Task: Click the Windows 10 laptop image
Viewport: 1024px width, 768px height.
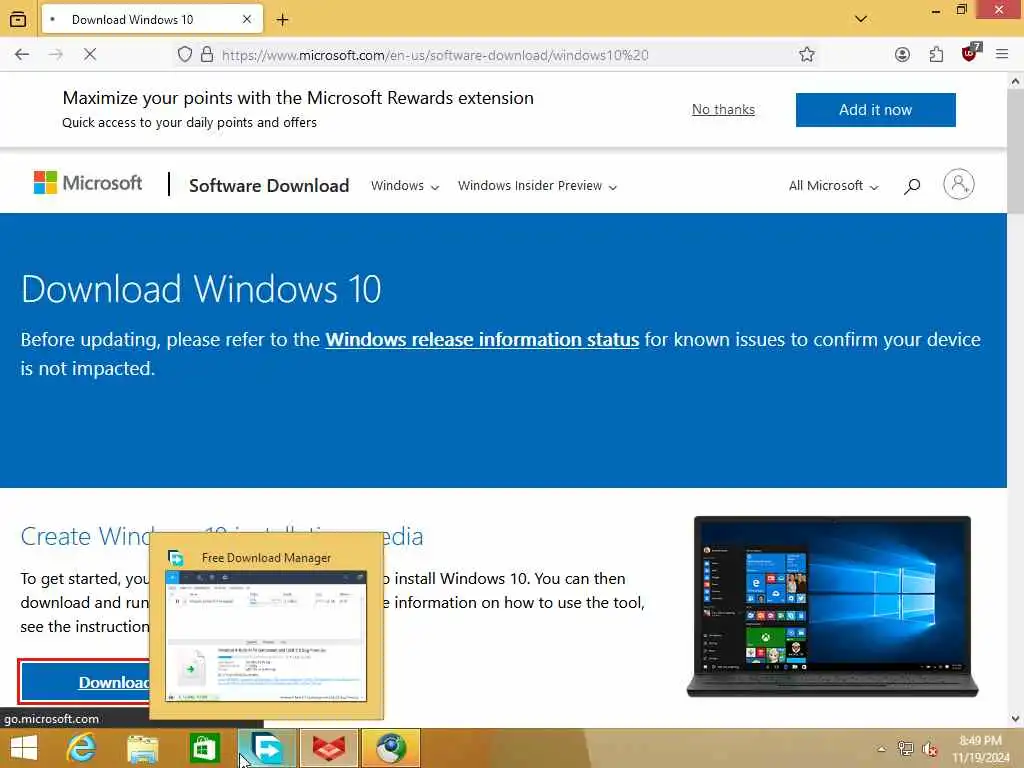Action: tap(832, 607)
